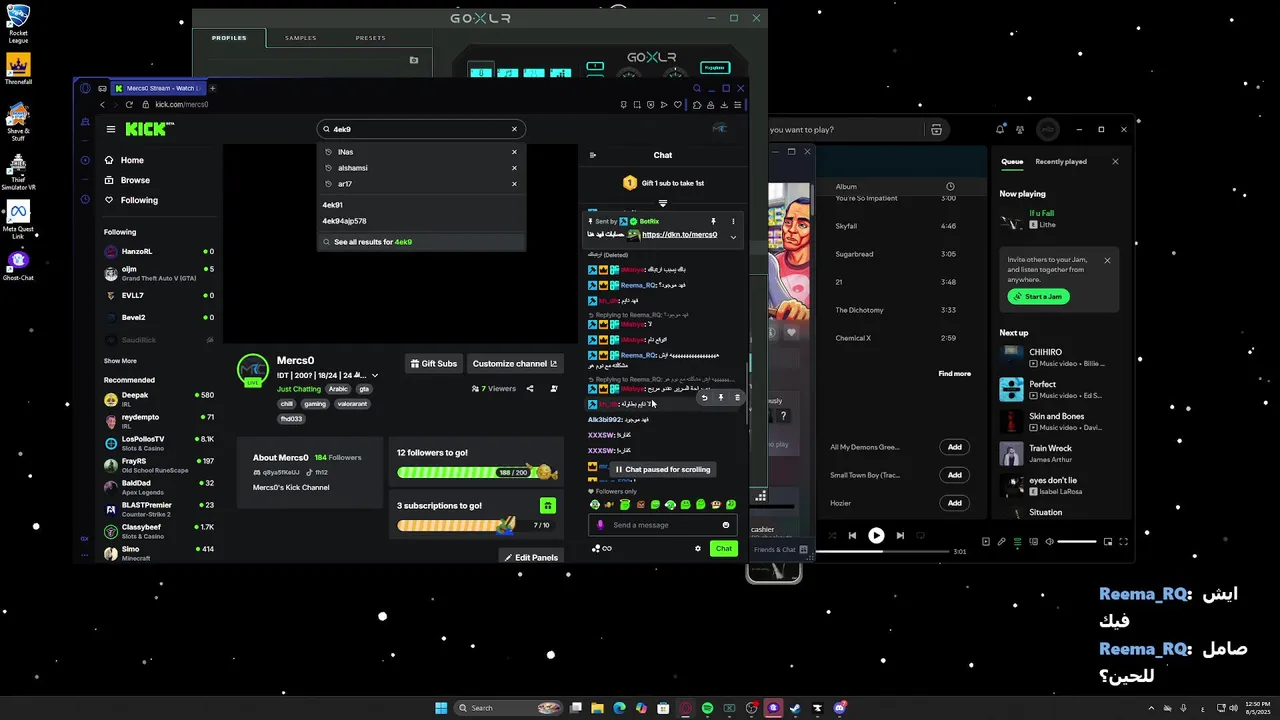Click Spotify play button
This screenshot has width=1280, height=720.
876,535
